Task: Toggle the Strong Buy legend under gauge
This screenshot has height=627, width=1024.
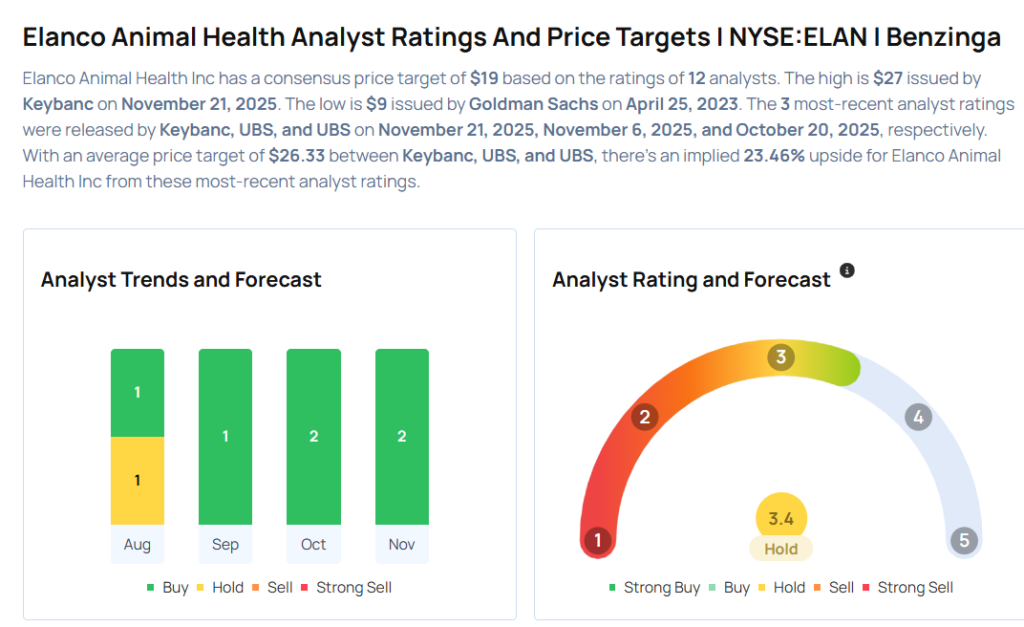Action: coord(652,587)
